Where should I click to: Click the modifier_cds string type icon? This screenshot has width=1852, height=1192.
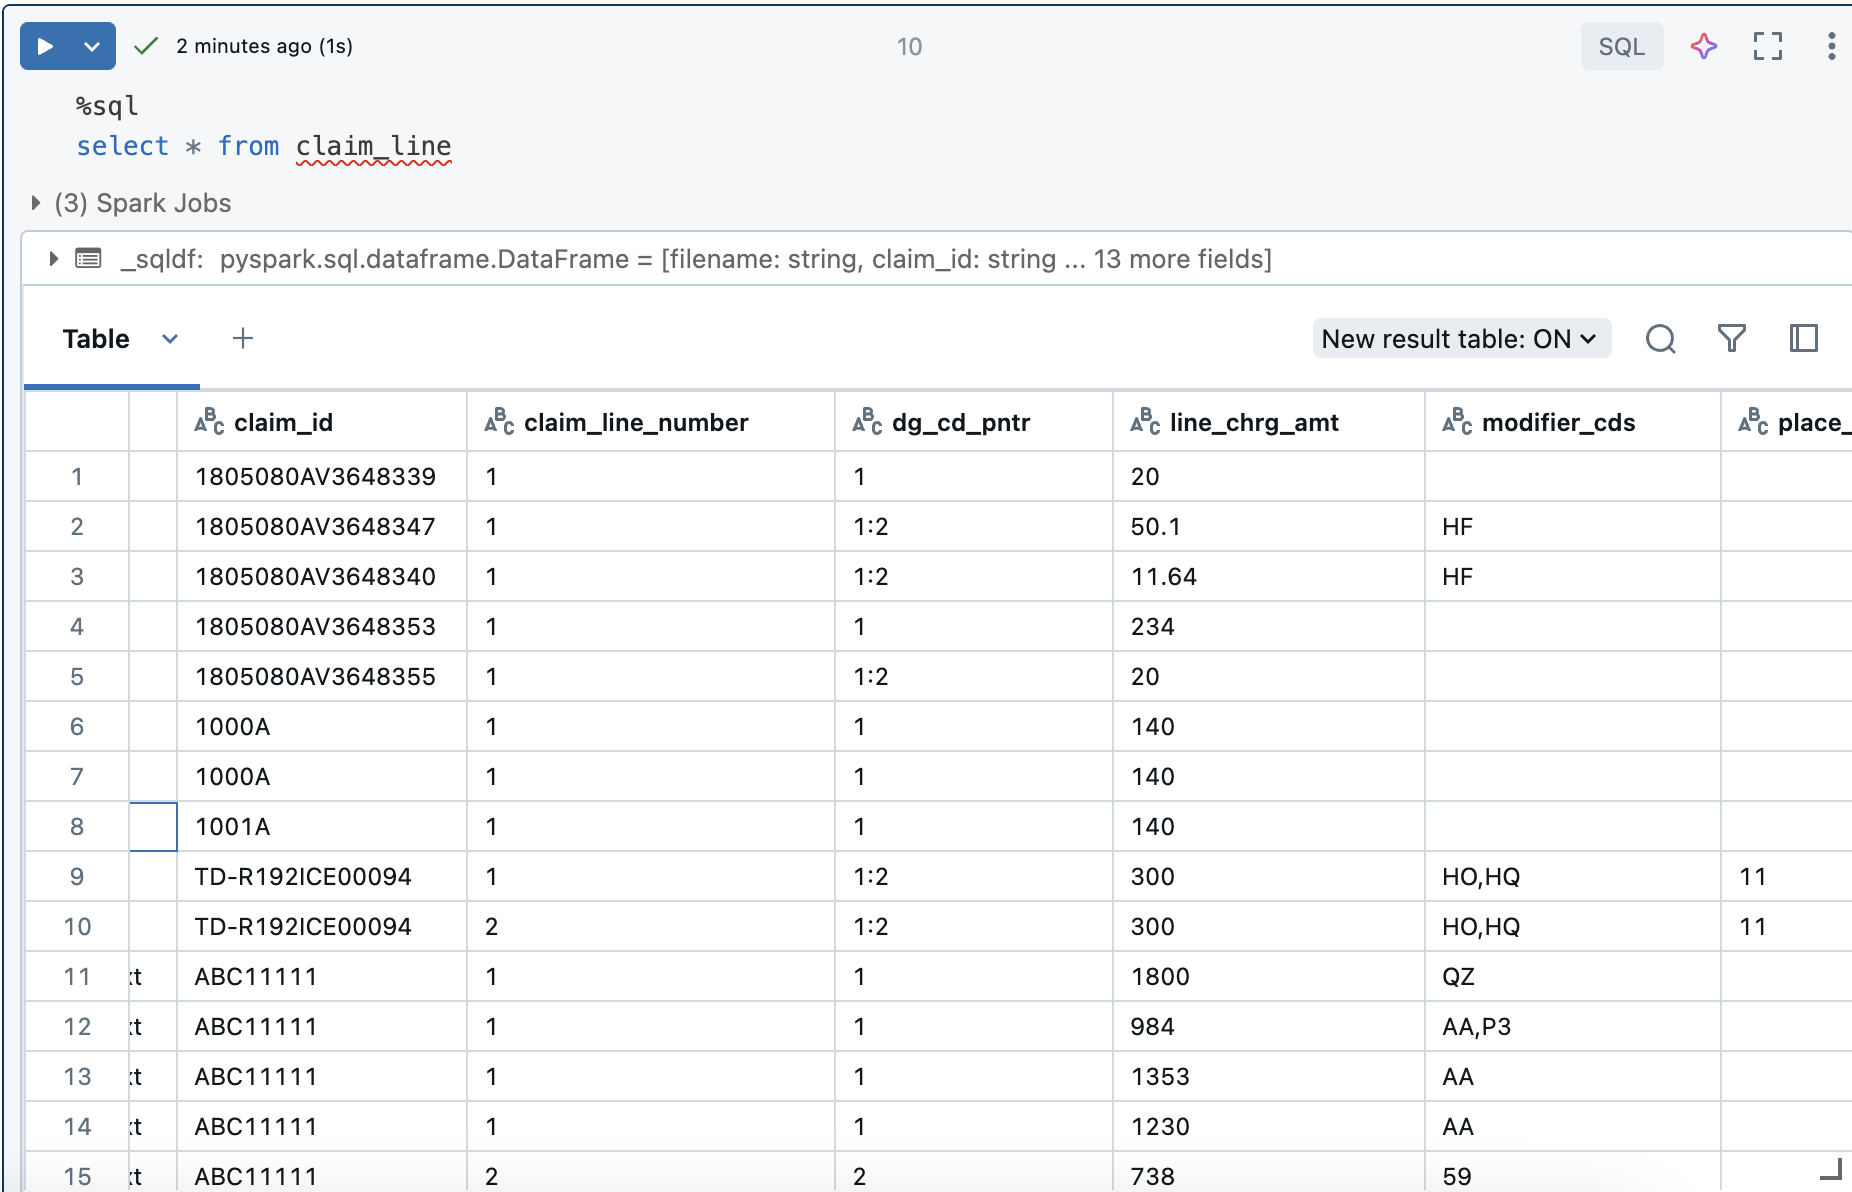click(x=1457, y=422)
